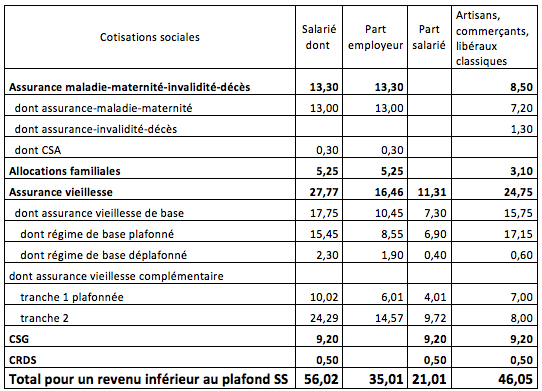This screenshot has width=542, height=391.
Task: Click value 10,45 in vieillesse de base row
Action: [x=389, y=213]
